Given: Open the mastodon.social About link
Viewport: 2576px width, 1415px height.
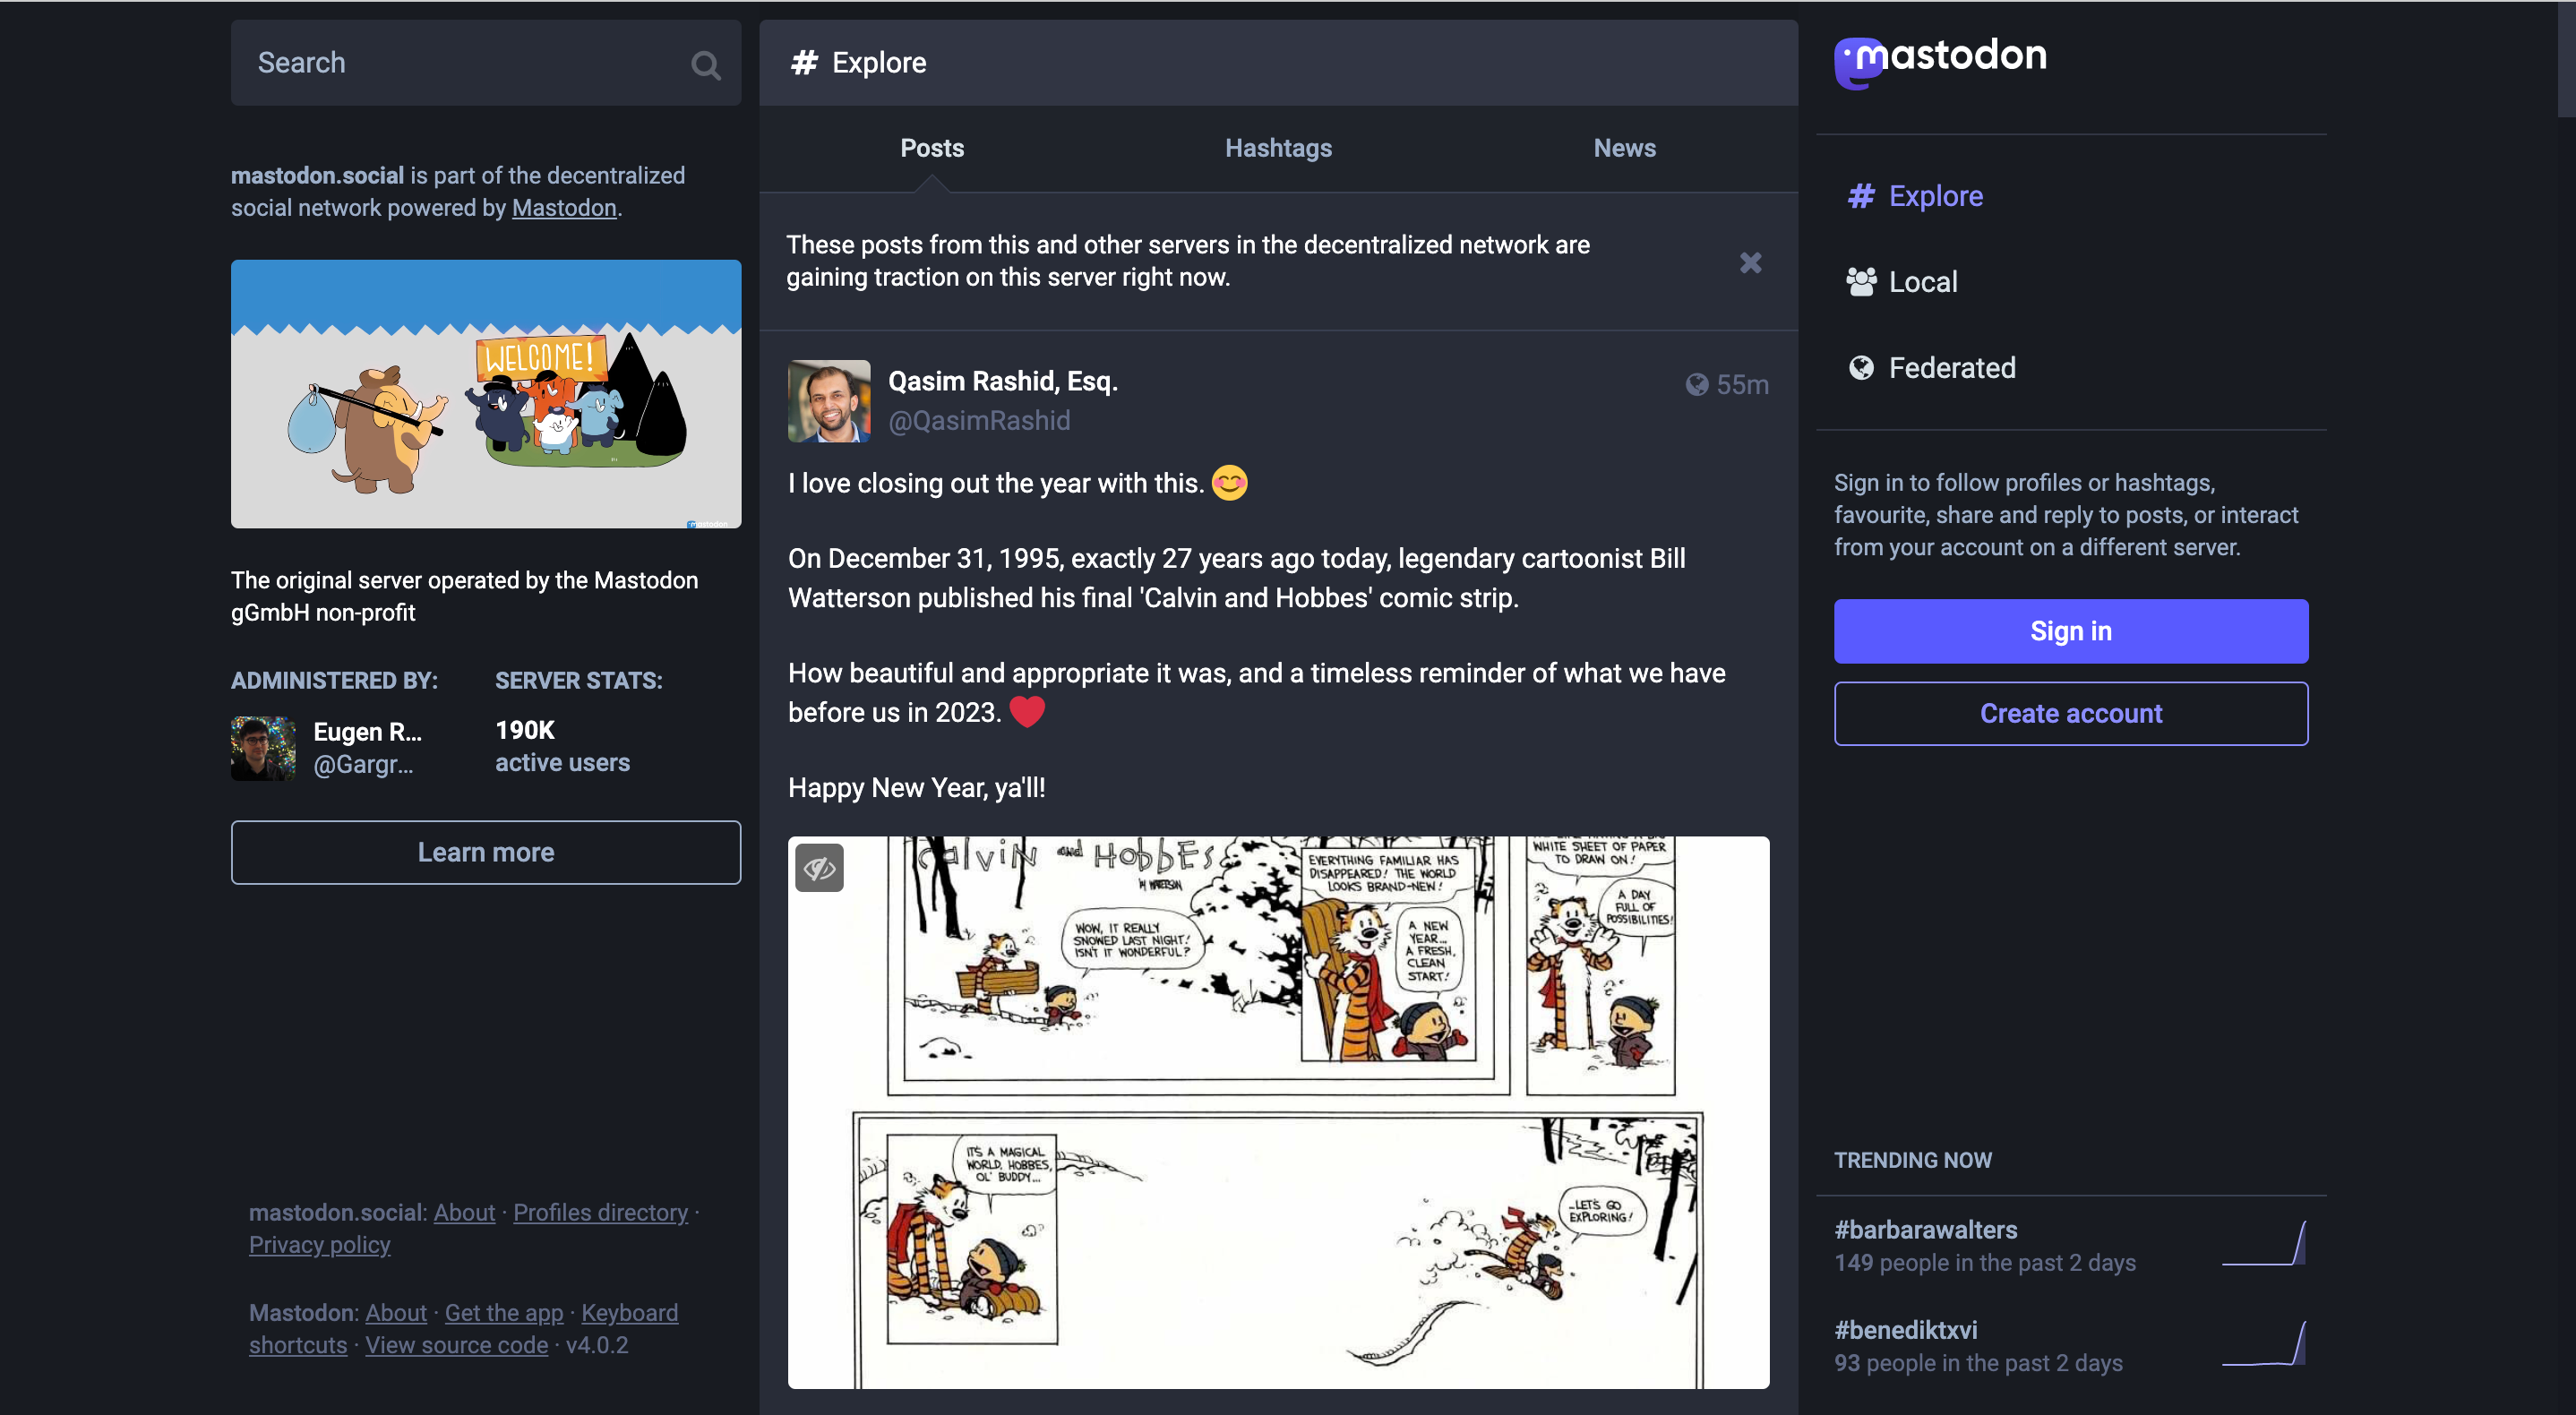Looking at the screenshot, I should (464, 1212).
